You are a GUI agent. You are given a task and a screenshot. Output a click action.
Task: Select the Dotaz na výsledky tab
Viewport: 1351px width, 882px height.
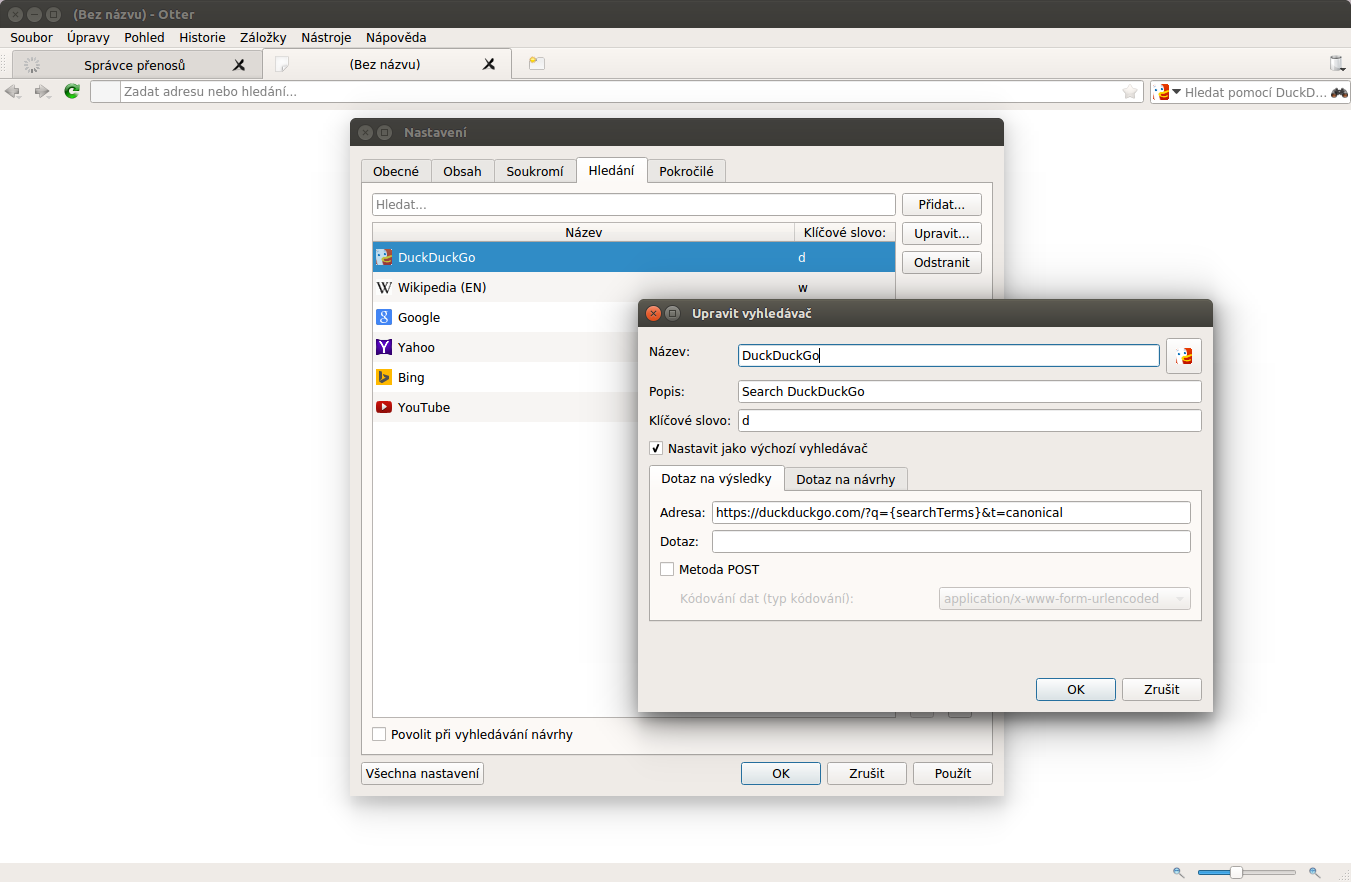tap(716, 478)
